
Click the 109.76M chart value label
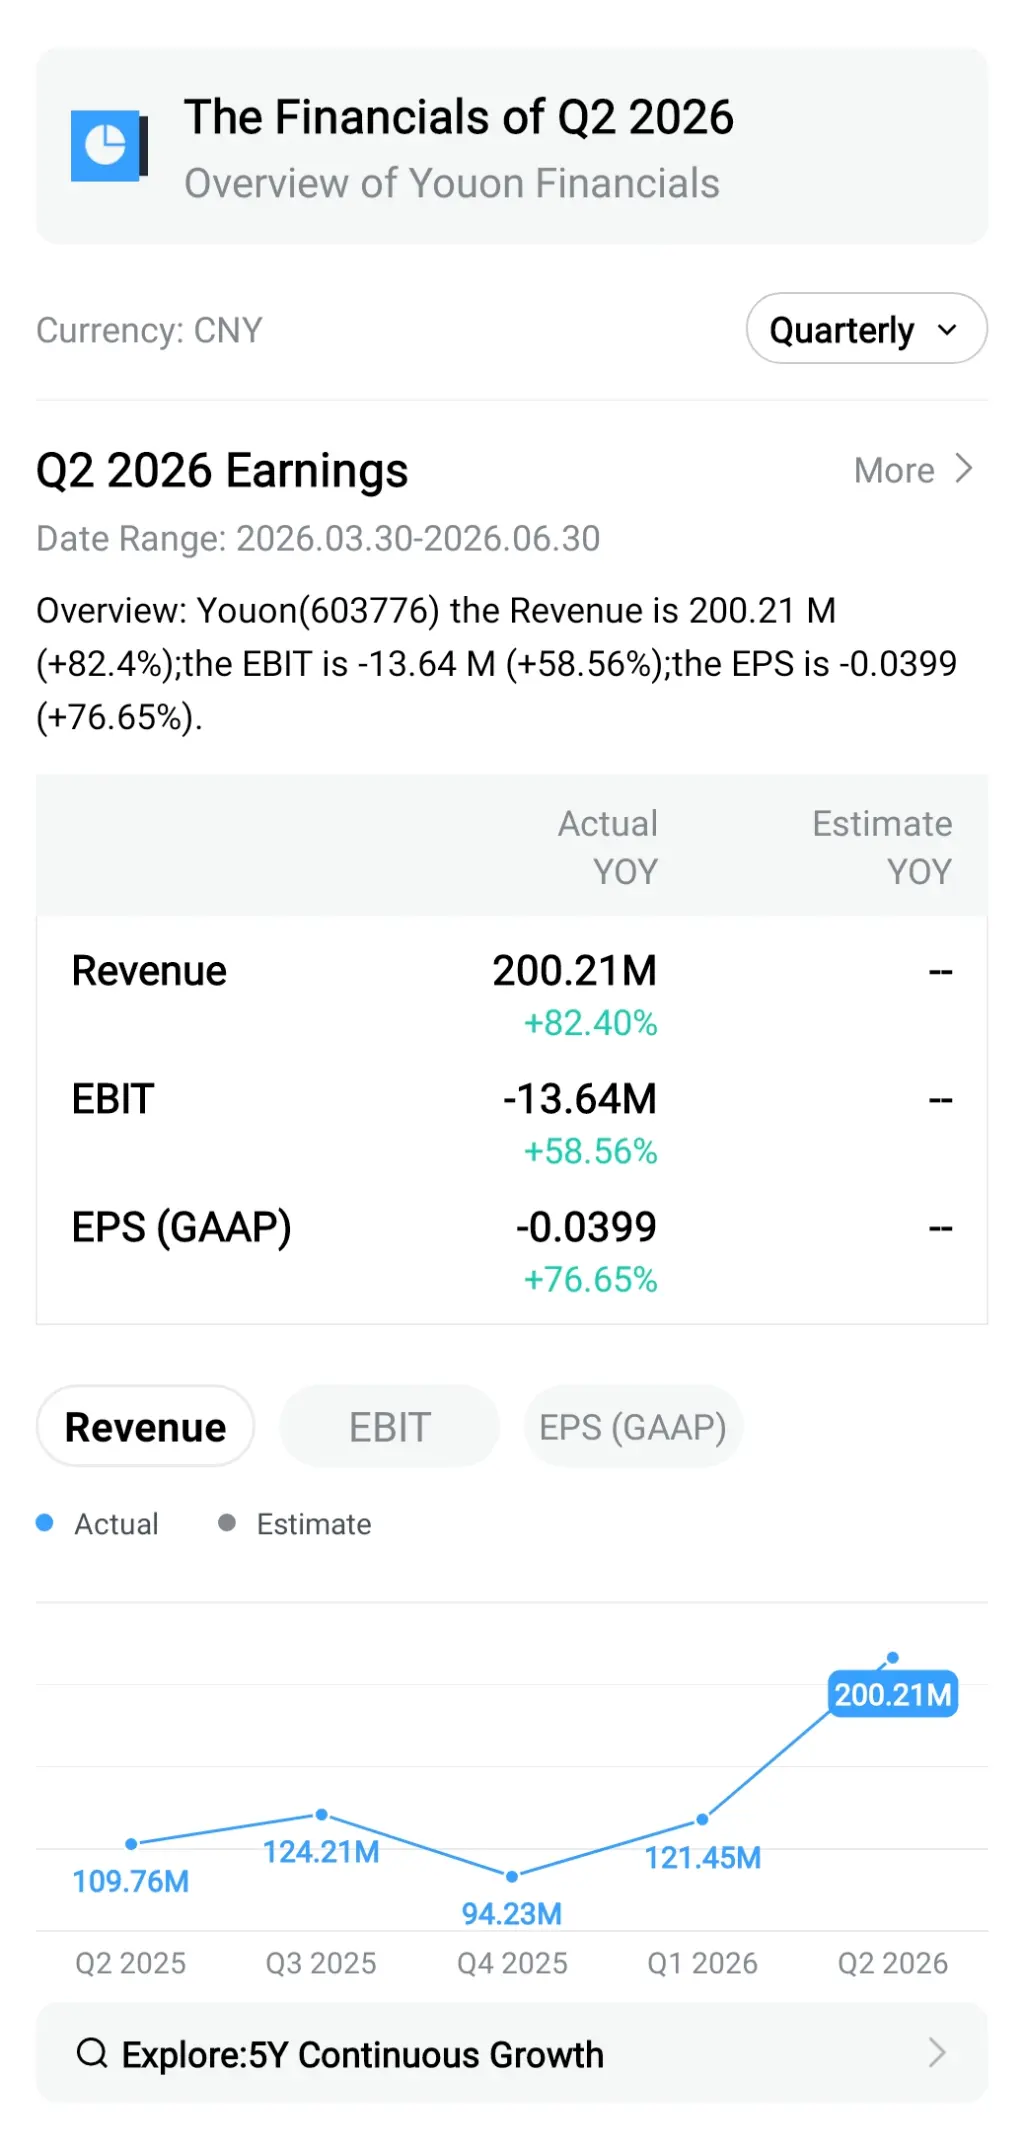(131, 1881)
